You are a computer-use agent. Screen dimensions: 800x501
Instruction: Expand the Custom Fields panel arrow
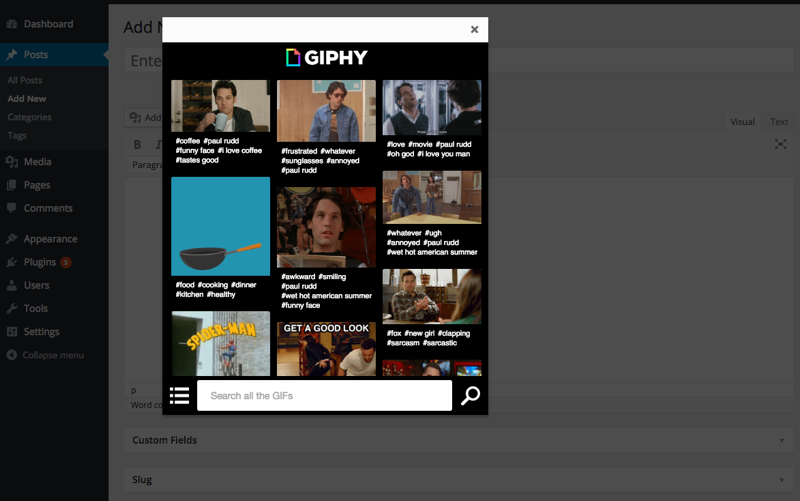click(x=781, y=440)
